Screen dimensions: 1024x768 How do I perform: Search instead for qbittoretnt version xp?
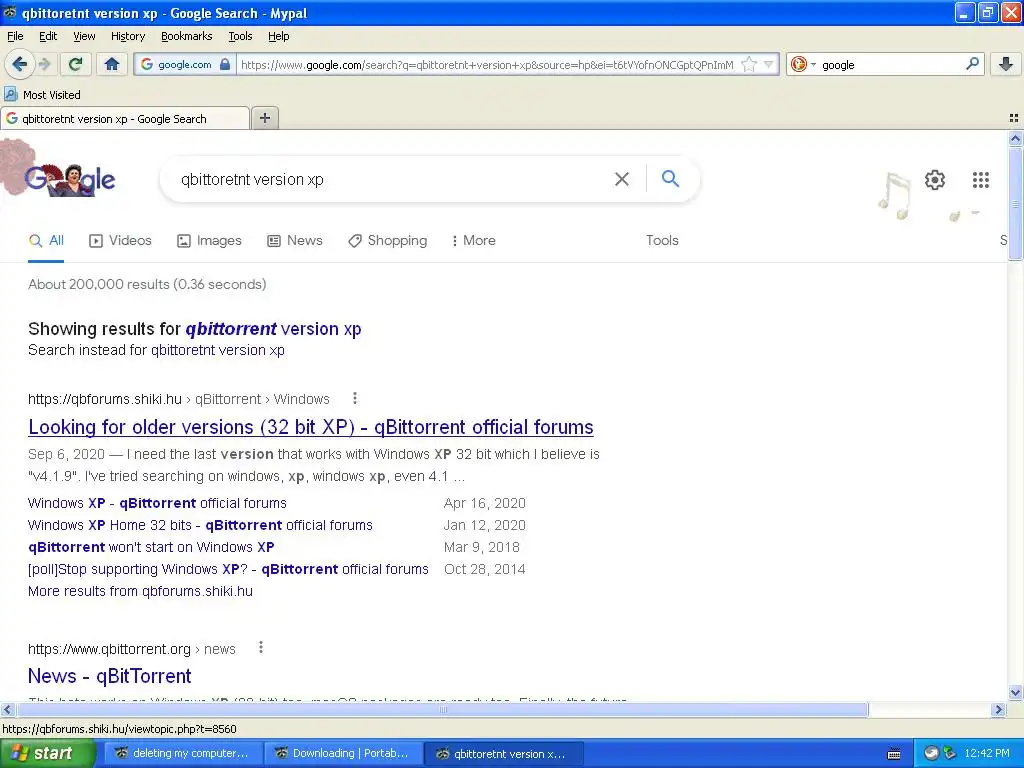(x=217, y=350)
